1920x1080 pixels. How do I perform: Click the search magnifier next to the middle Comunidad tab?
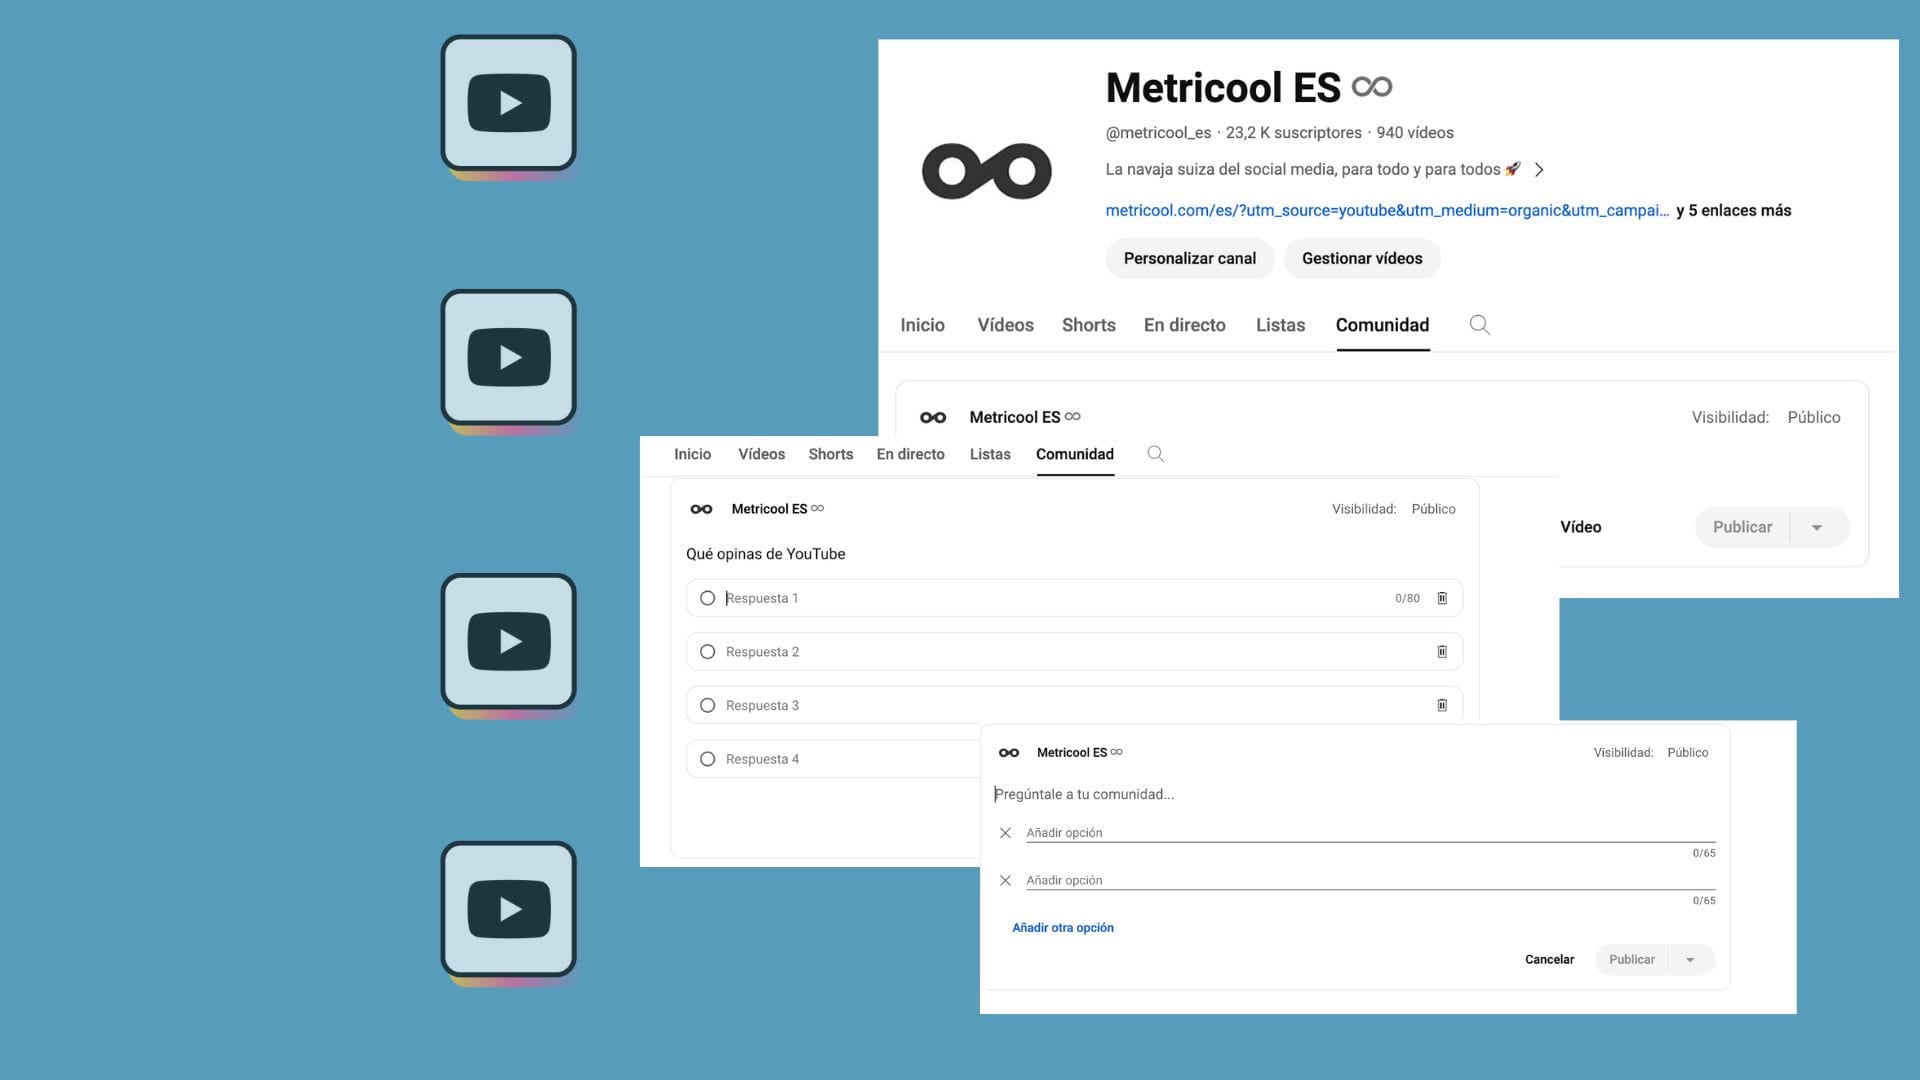1155,454
